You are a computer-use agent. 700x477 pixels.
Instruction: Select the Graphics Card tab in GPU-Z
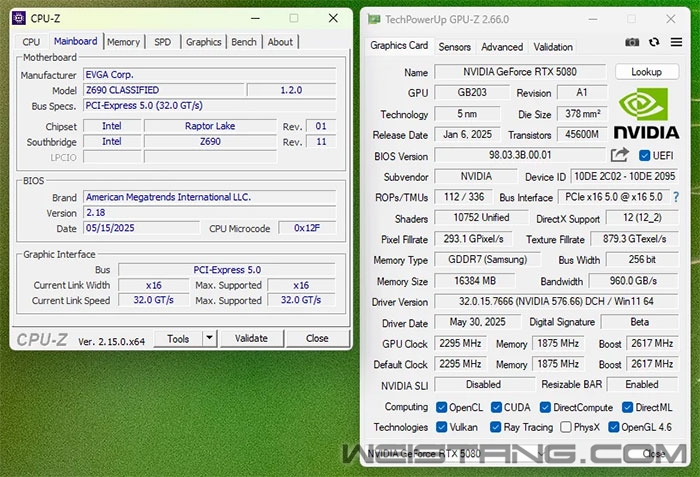coord(399,46)
